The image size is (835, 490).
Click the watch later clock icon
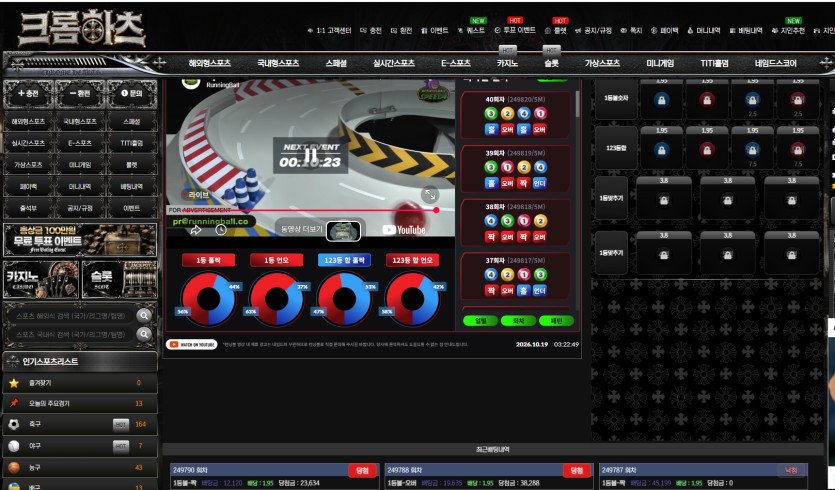coord(220,230)
